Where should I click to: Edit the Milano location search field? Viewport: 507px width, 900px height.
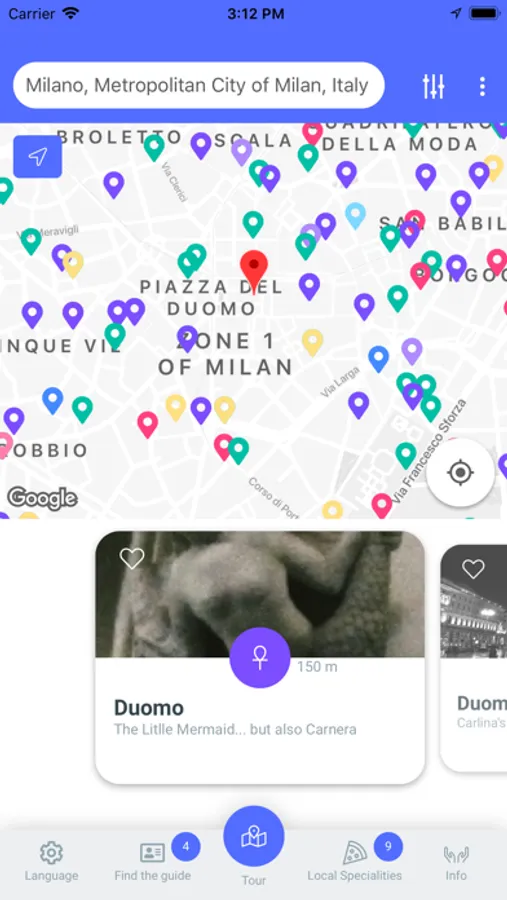point(199,86)
